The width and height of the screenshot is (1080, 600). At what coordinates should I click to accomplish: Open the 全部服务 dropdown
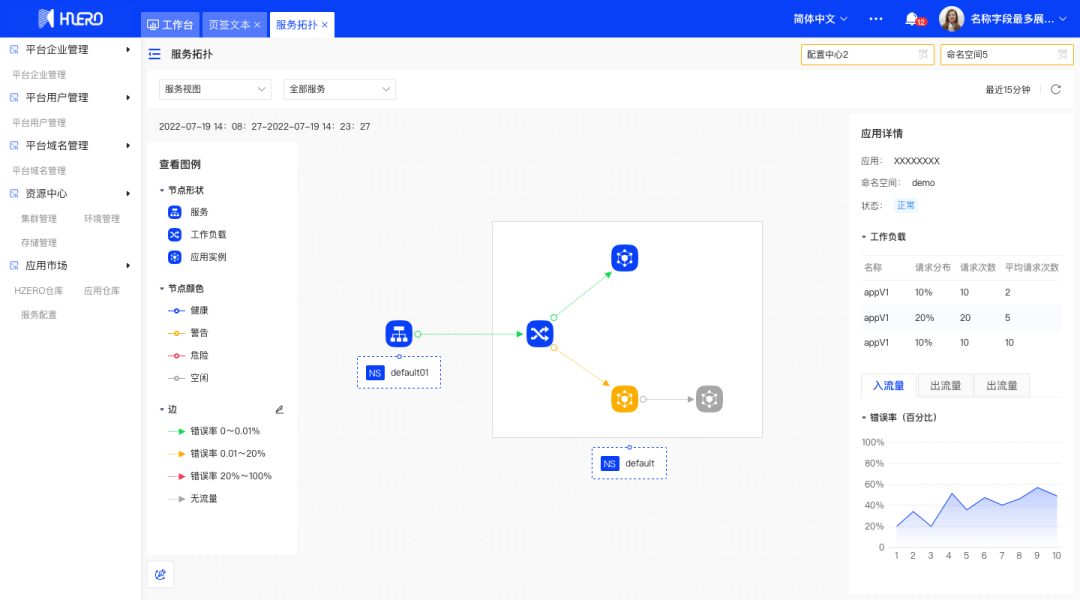tap(339, 89)
